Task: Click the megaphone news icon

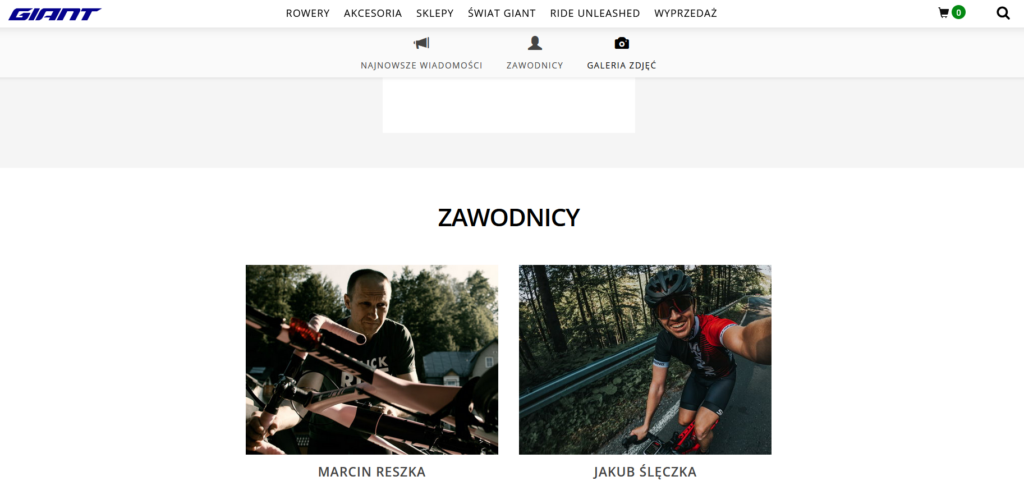Action: [x=421, y=43]
